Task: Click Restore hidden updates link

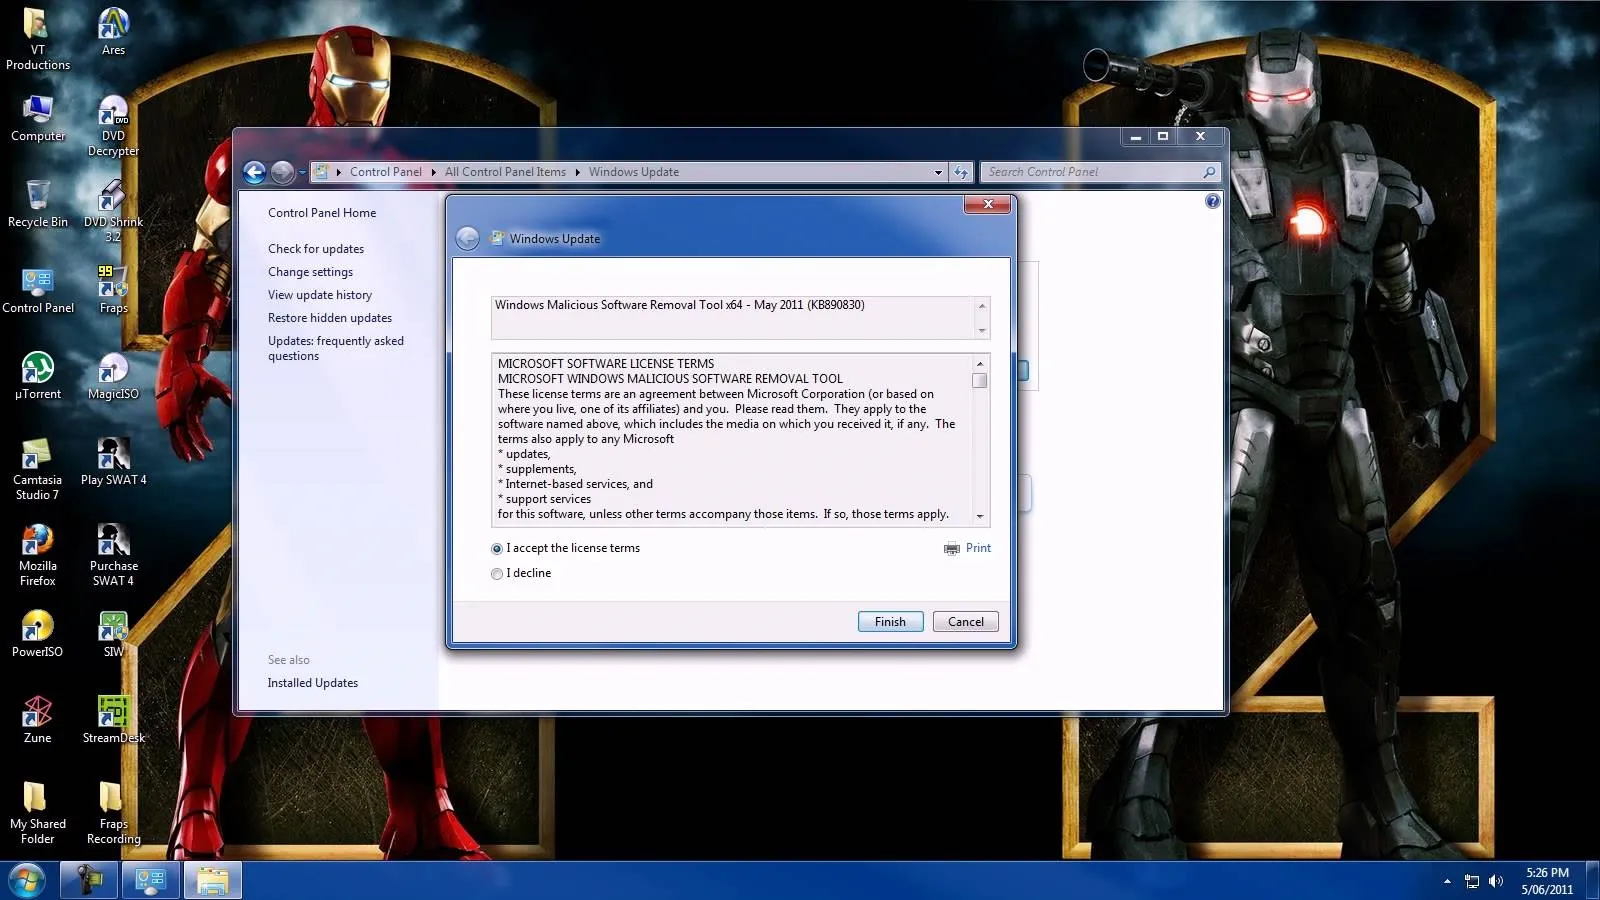Action: point(330,318)
